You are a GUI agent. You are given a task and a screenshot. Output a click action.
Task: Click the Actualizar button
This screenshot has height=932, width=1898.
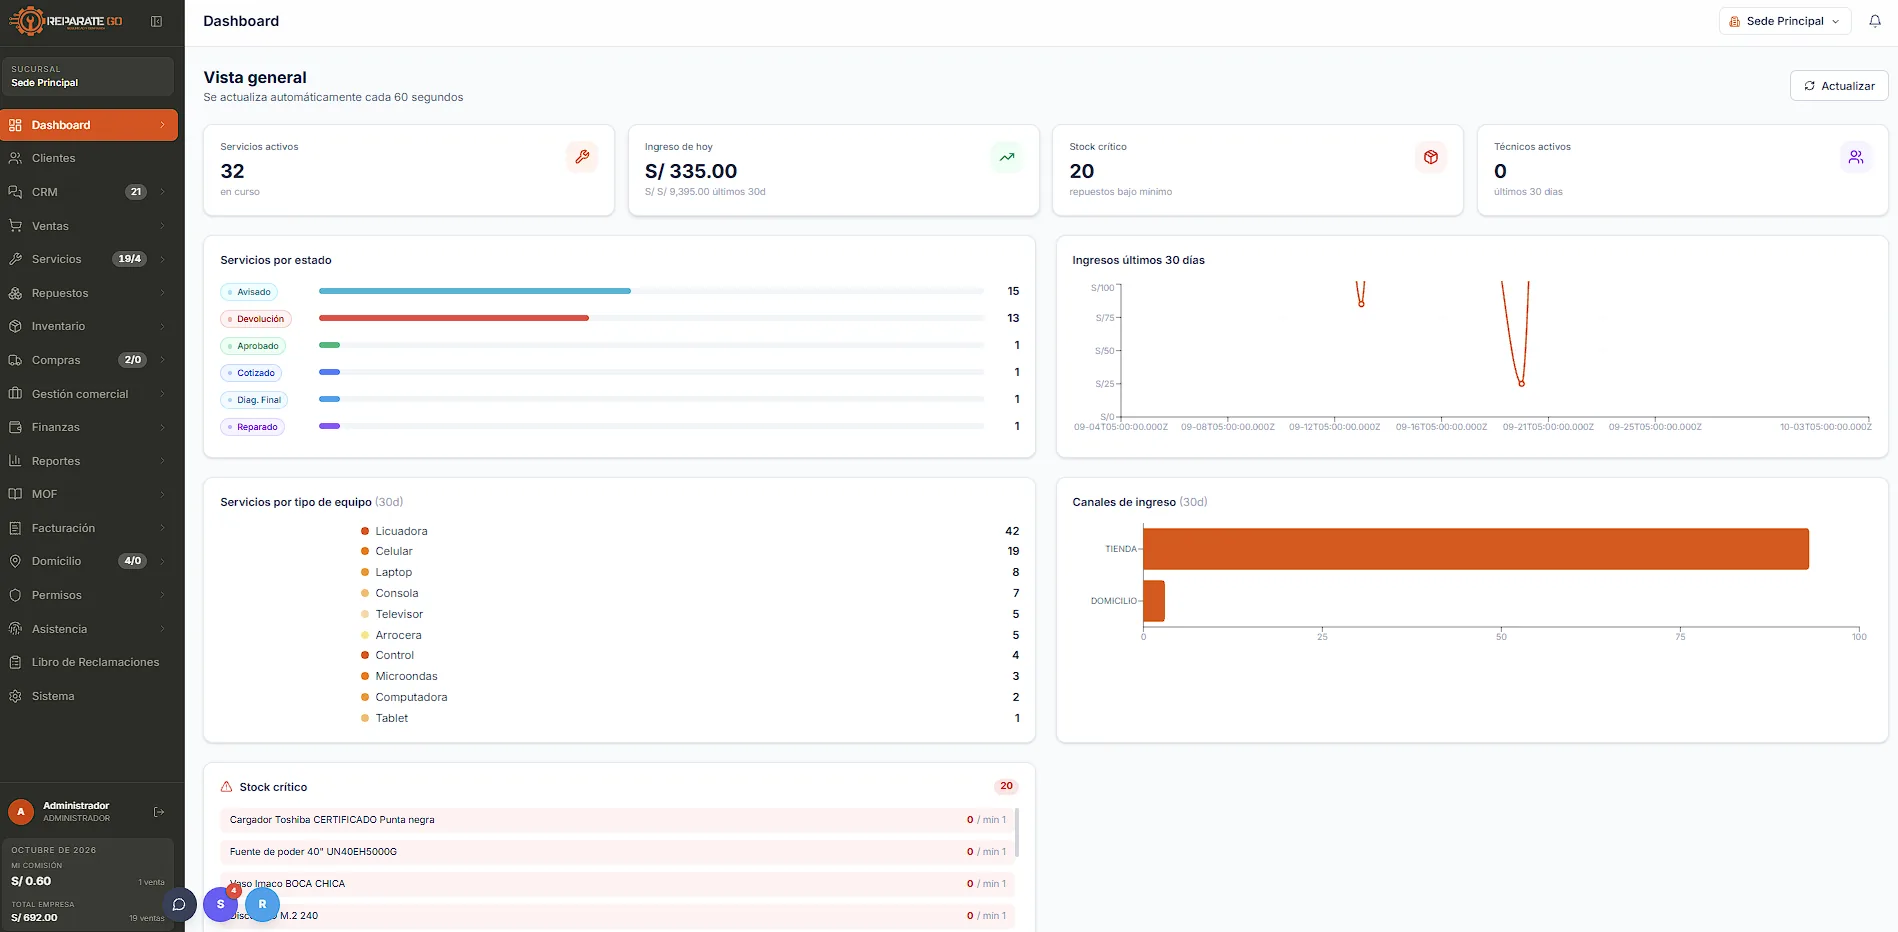(x=1839, y=86)
